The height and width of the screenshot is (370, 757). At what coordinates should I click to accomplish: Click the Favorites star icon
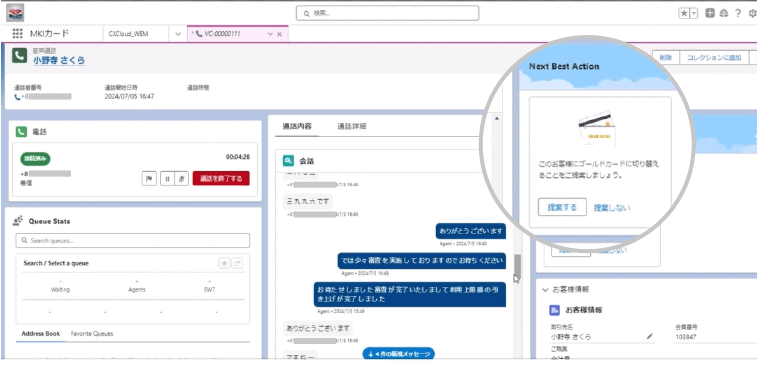[684, 14]
